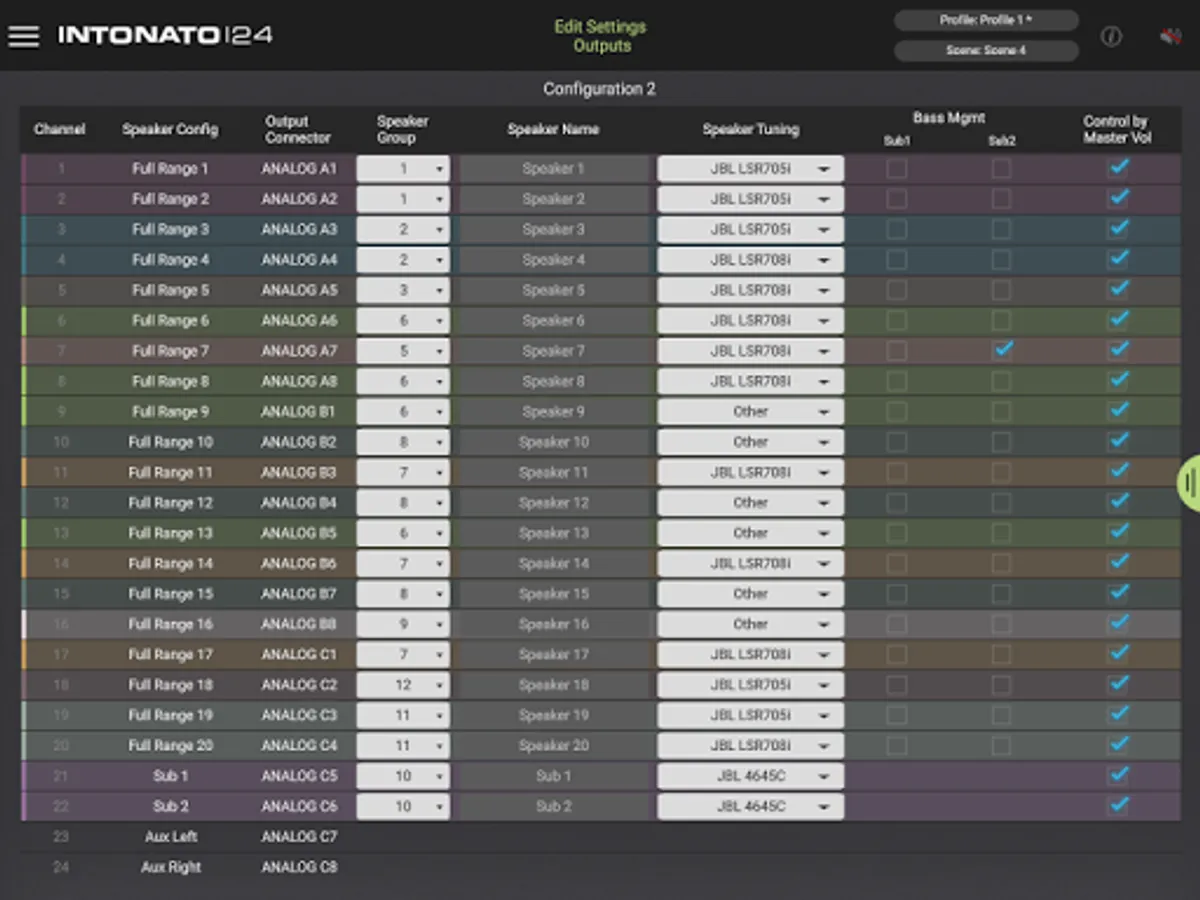The height and width of the screenshot is (900, 1200).
Task: Click the Edit Settings Outputs title
Action: tap(601, 36)
